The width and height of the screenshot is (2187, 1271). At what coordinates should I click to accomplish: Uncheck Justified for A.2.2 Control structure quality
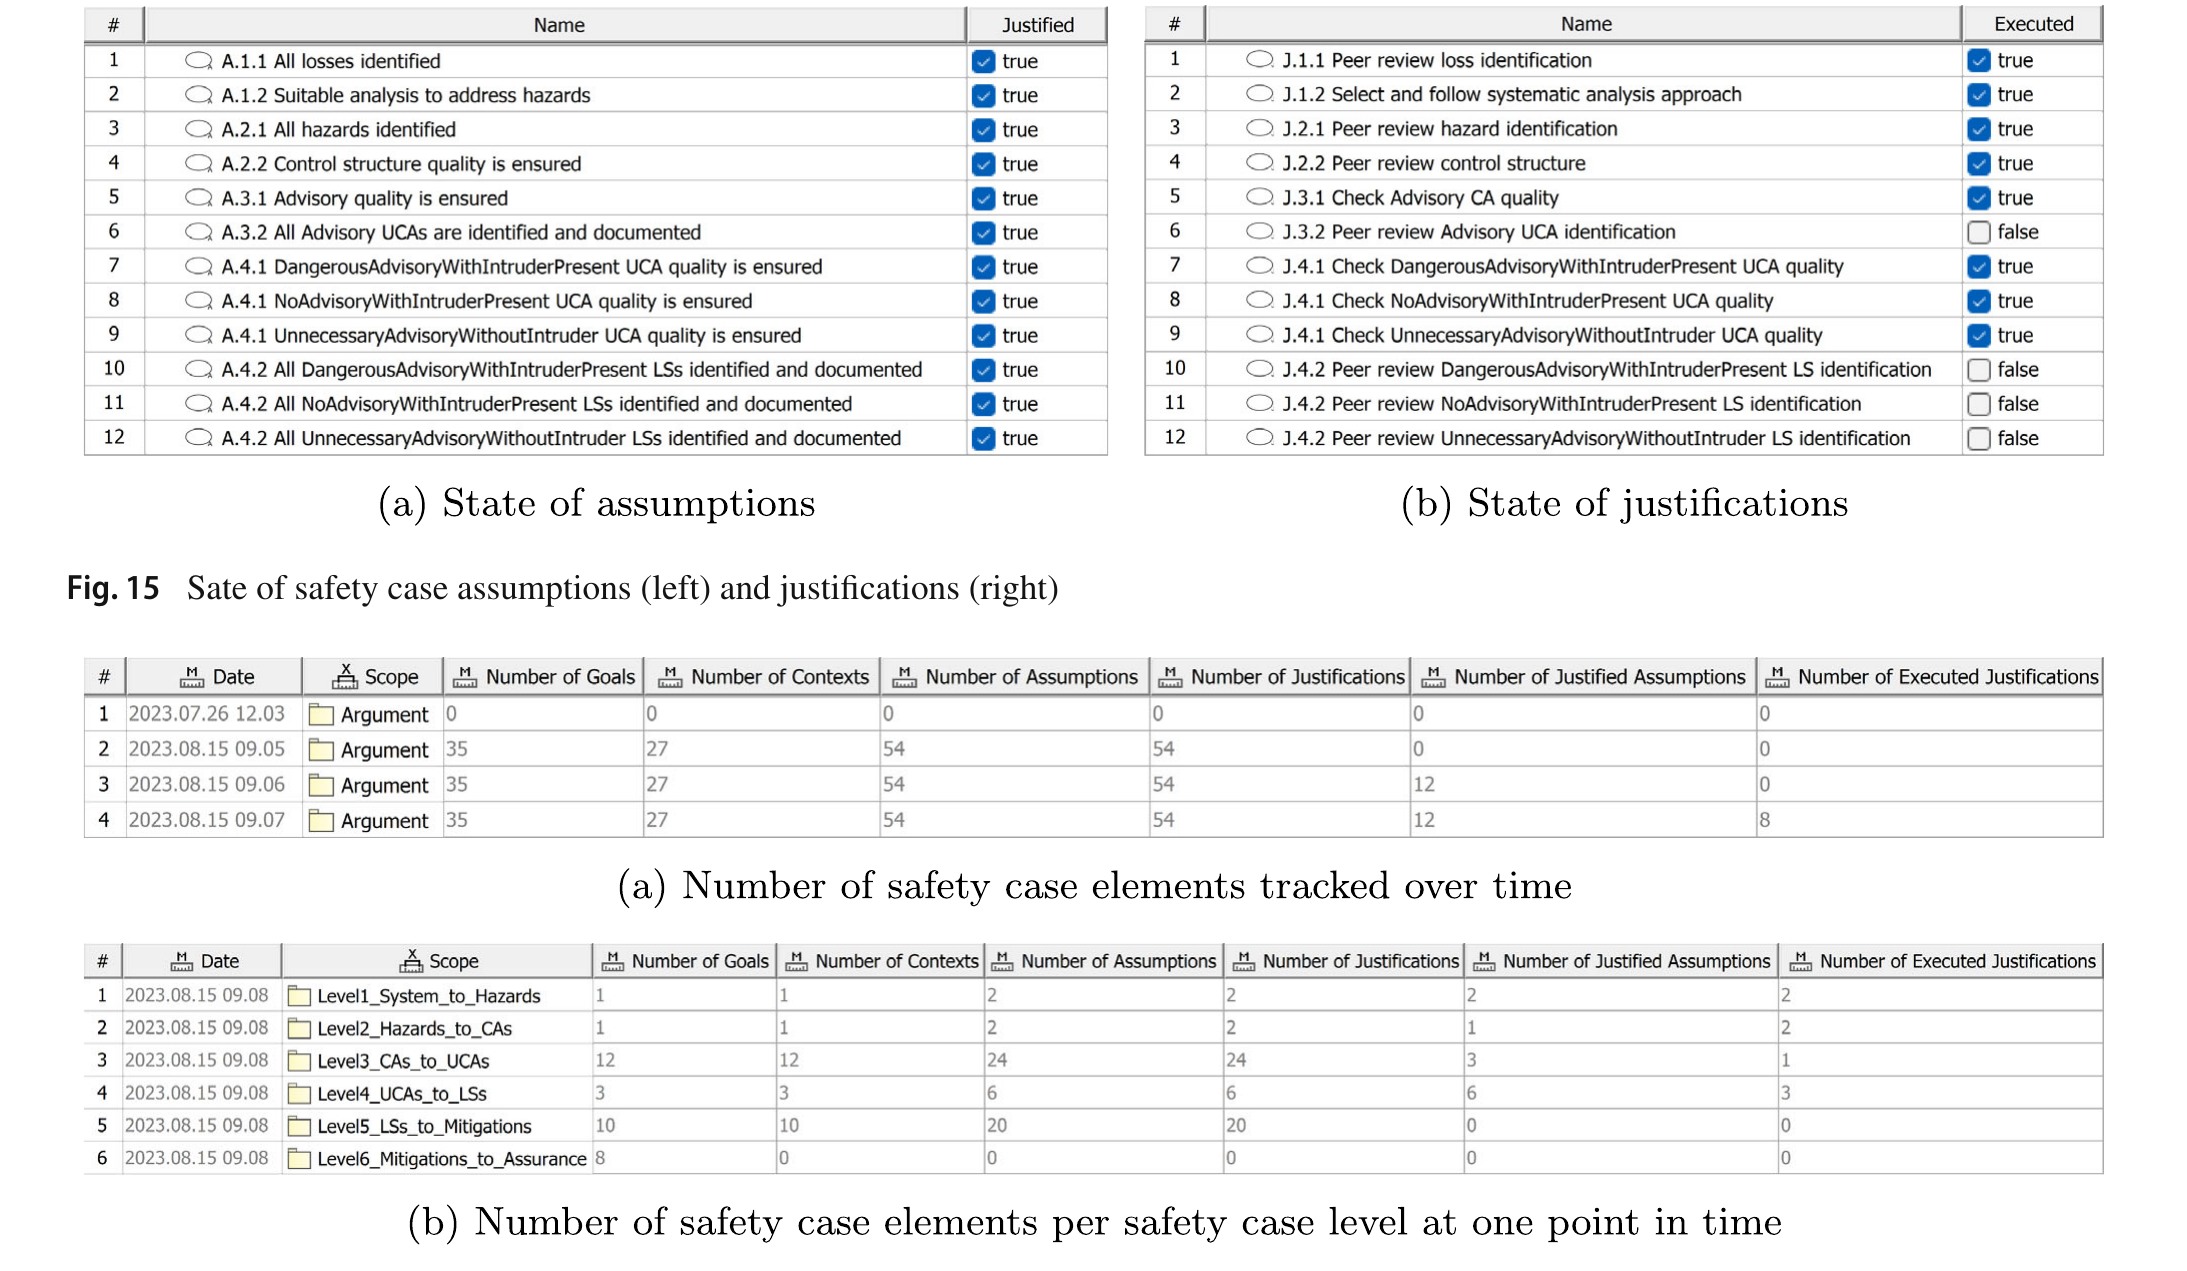coord(984,164)
